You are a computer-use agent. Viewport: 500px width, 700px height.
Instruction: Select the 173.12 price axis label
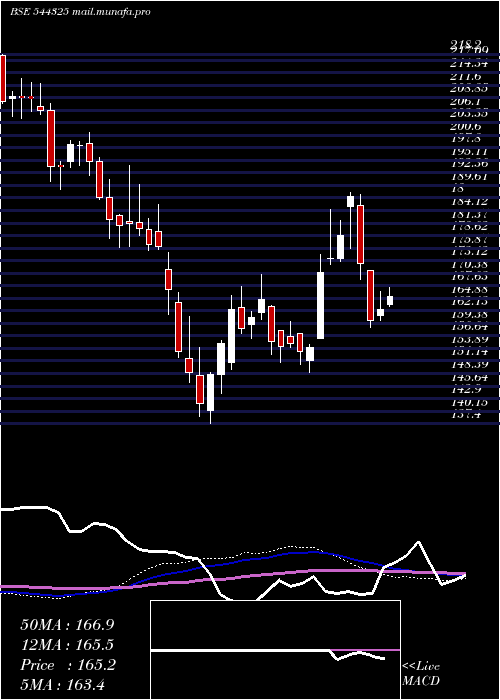469,252
